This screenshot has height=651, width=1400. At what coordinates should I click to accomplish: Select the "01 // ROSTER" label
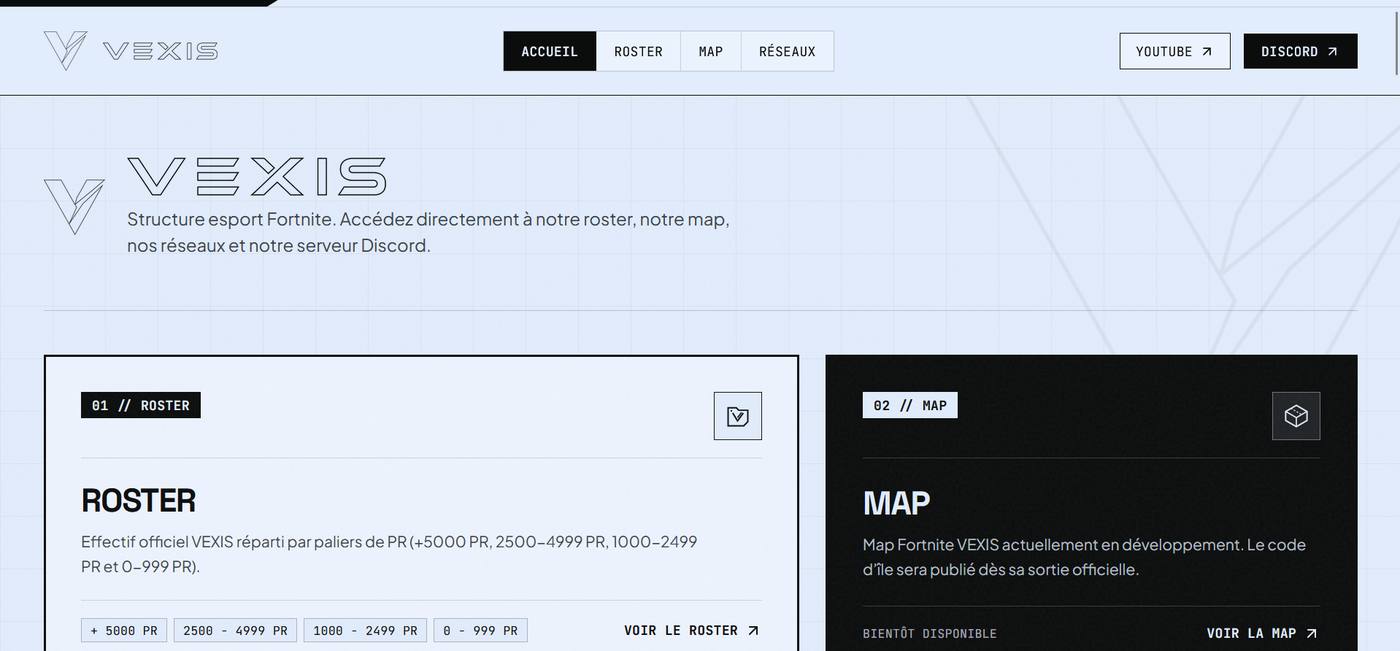pyautogui.click(x=141, y=405)
